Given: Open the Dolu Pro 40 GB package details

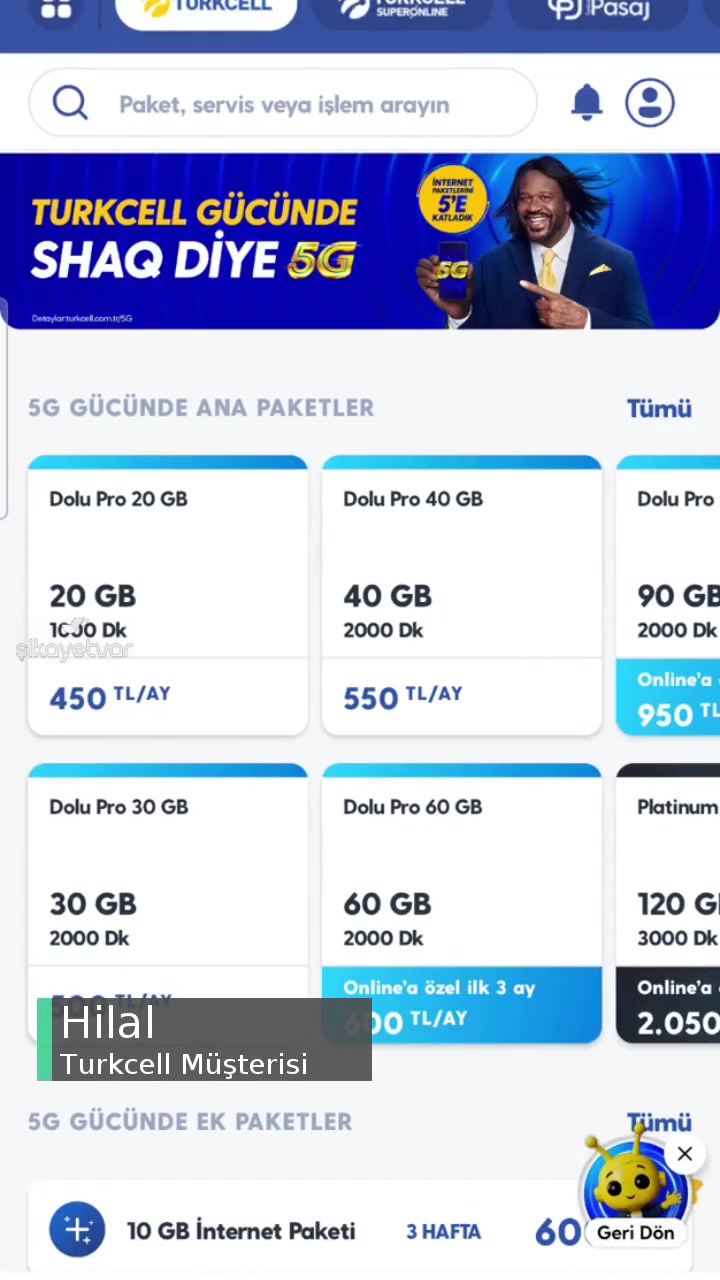Looking at the screenshot, I should [x=462, y=595].
